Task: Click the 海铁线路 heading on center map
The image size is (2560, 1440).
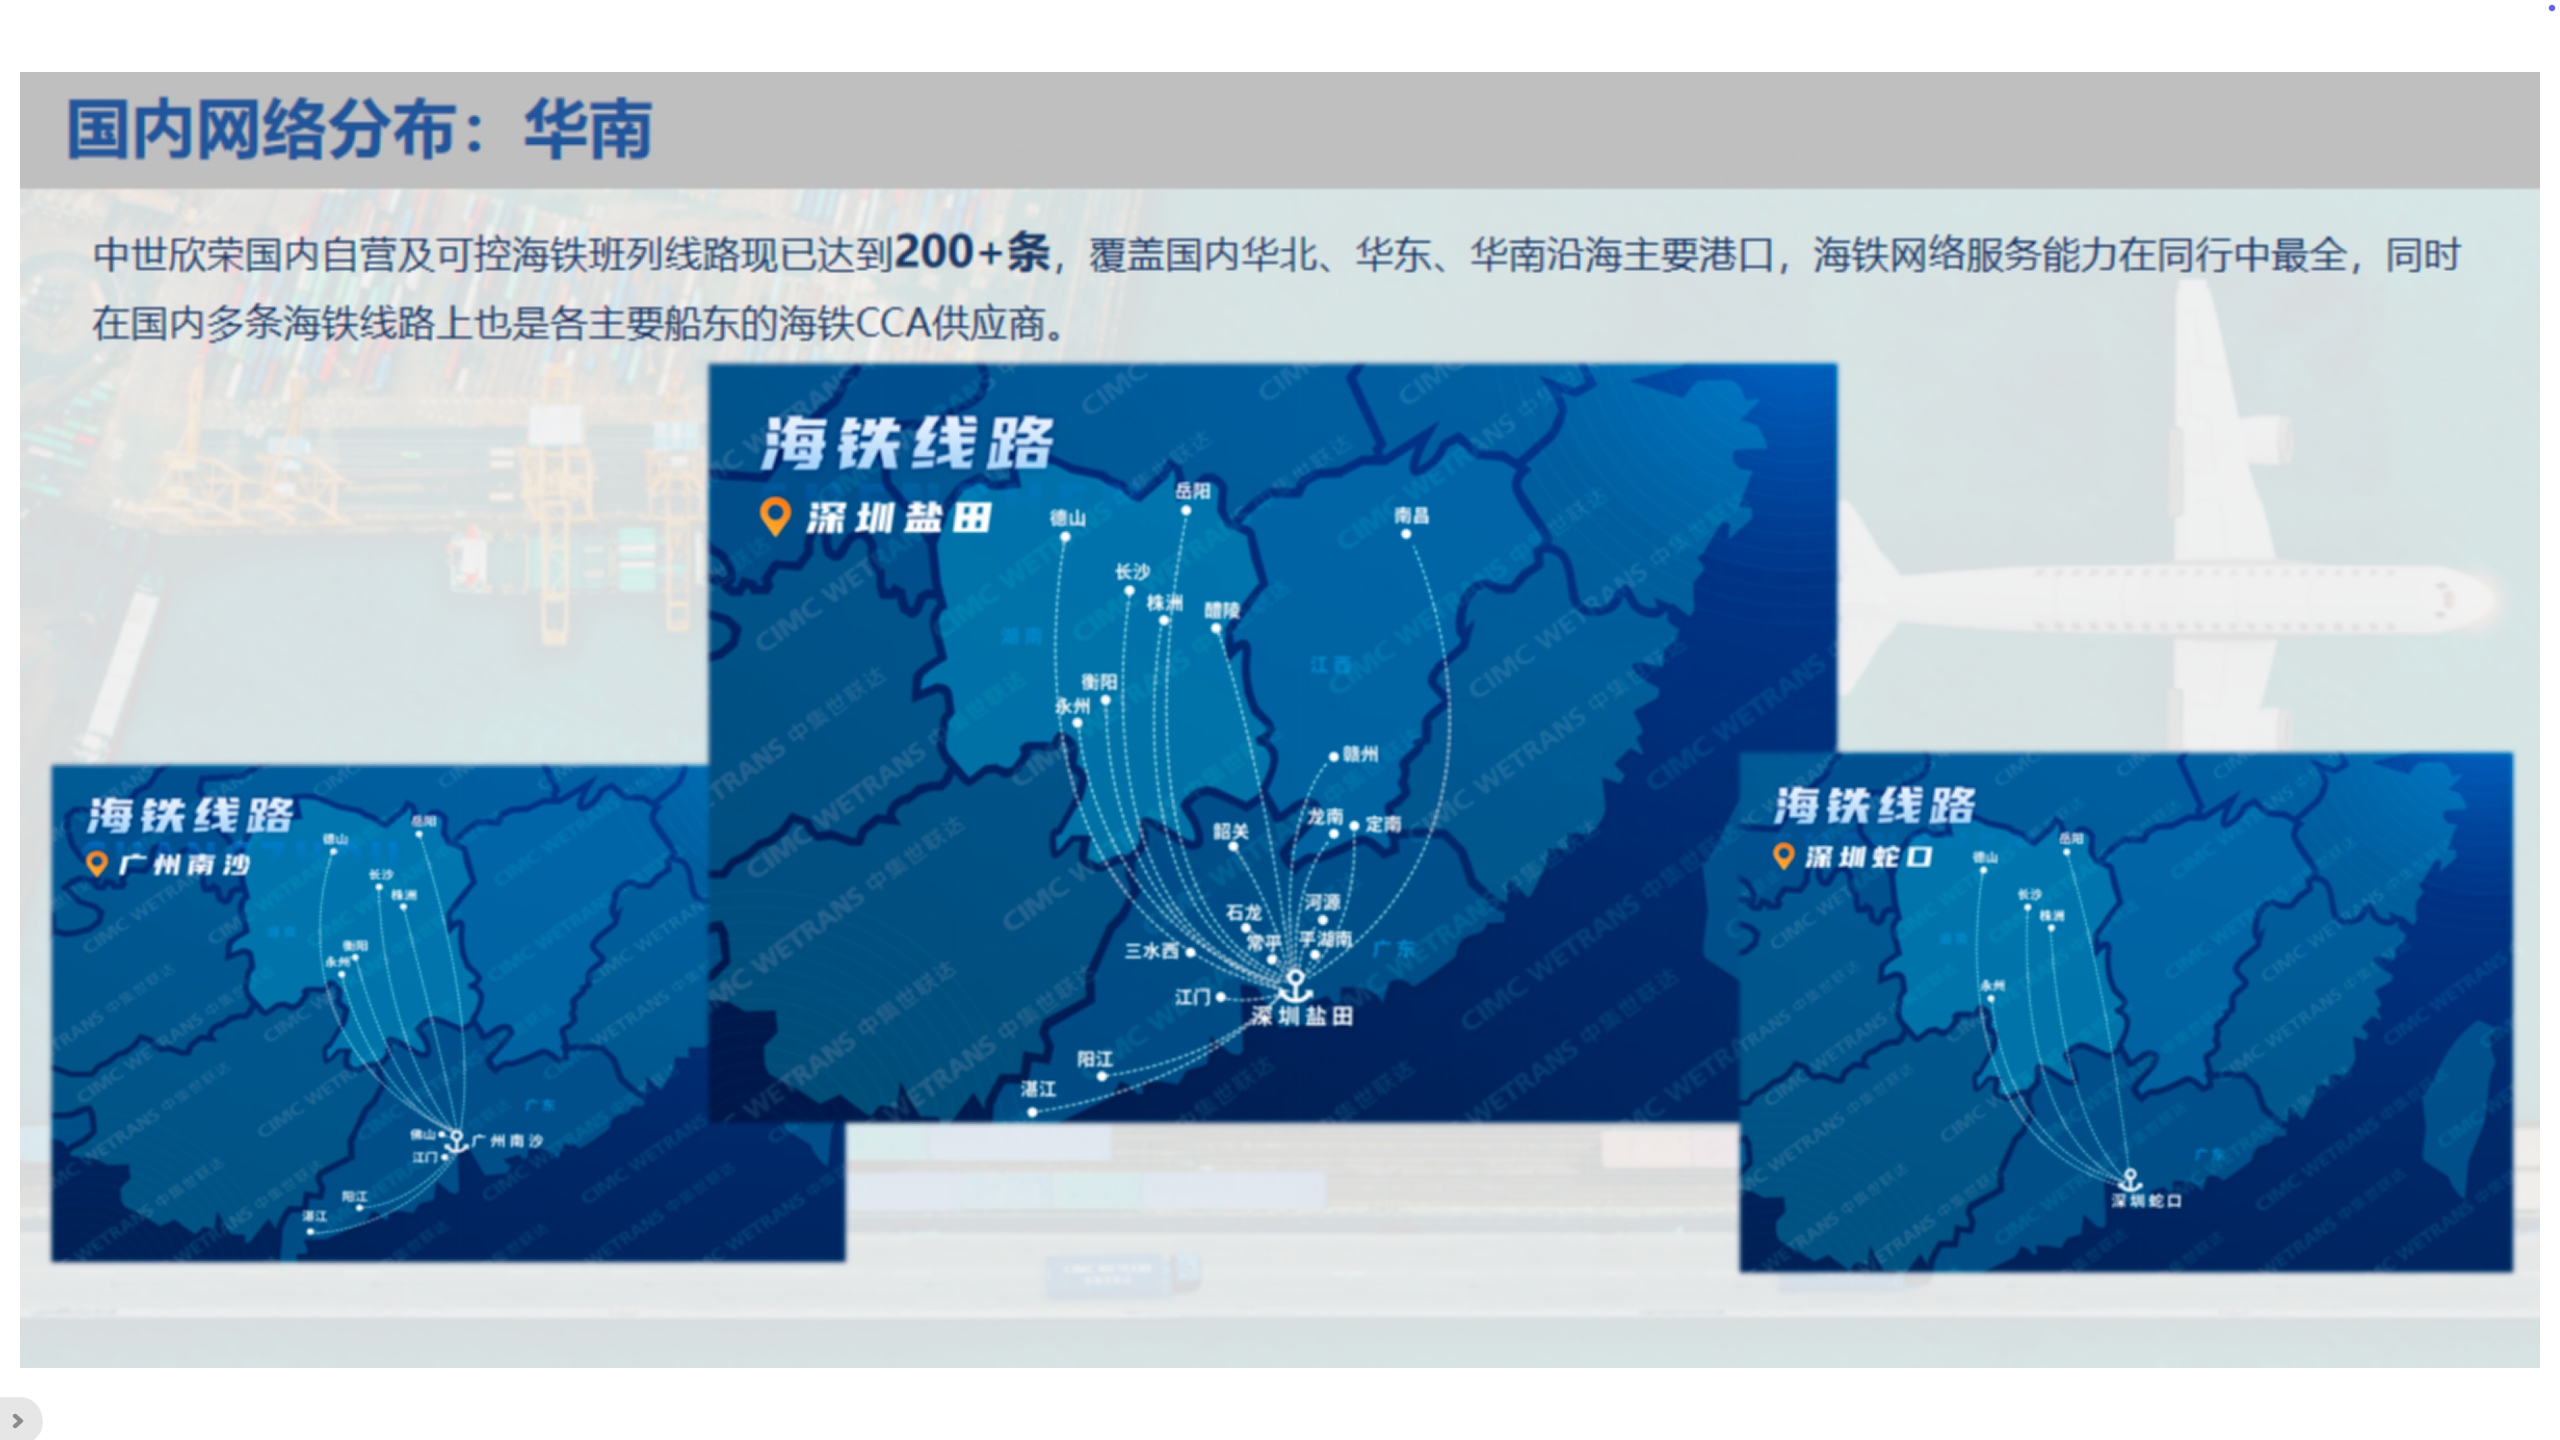Action: pyautogui.click(x=906, y=443)
